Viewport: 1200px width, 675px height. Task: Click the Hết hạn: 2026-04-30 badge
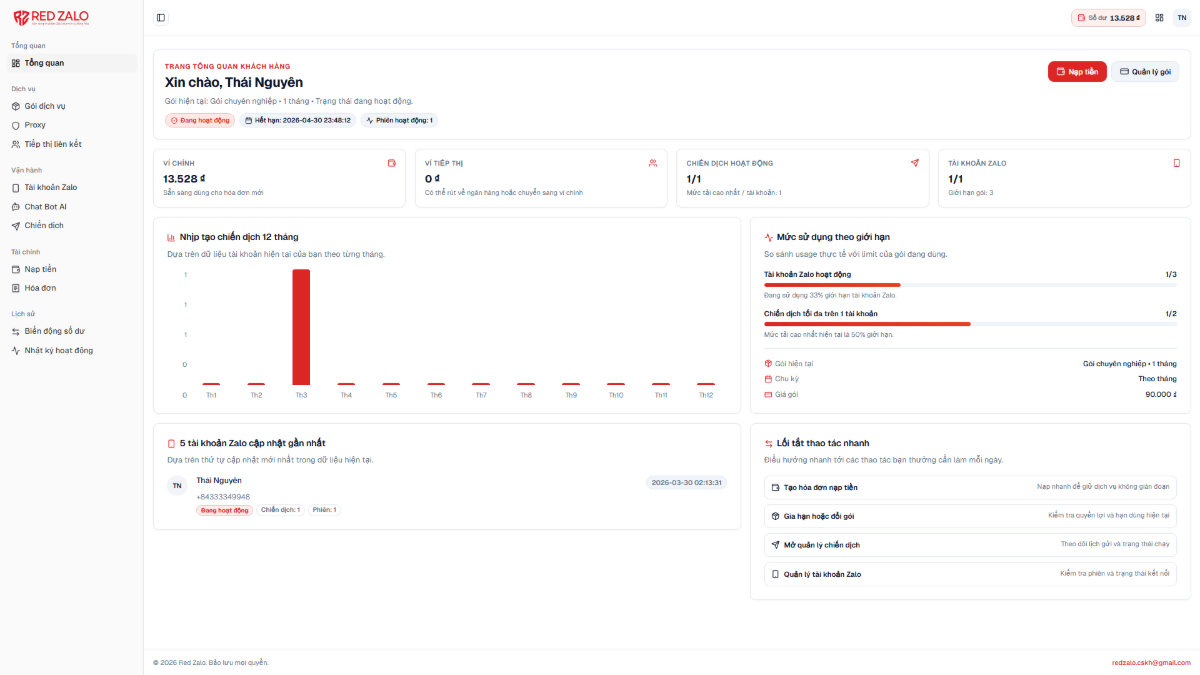297,120
